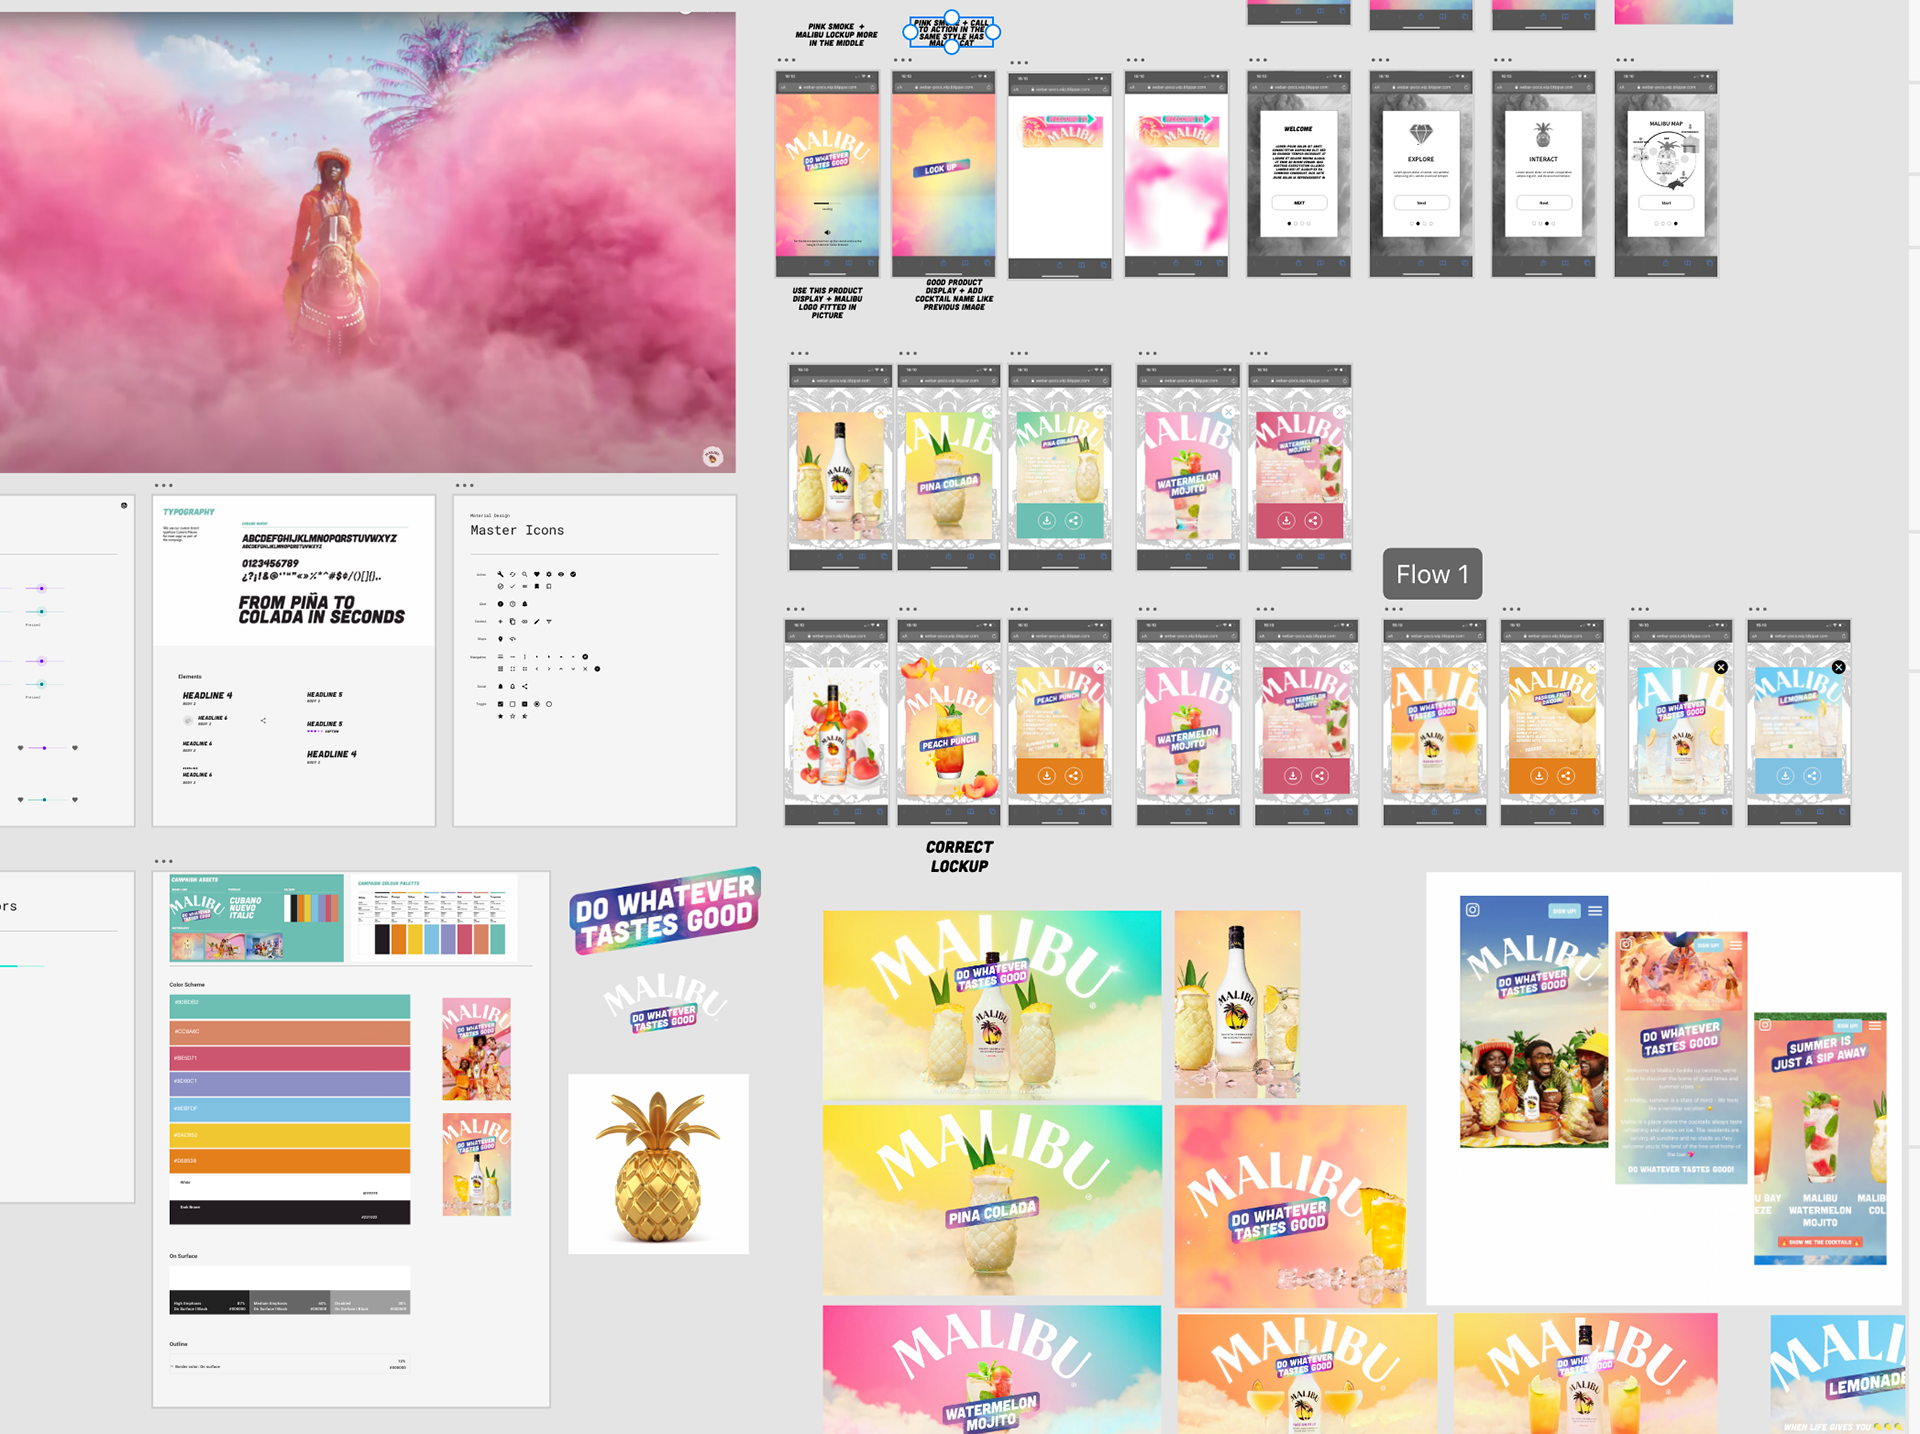Click NEXT on the Welcome screen

[x=1298, y=203]
